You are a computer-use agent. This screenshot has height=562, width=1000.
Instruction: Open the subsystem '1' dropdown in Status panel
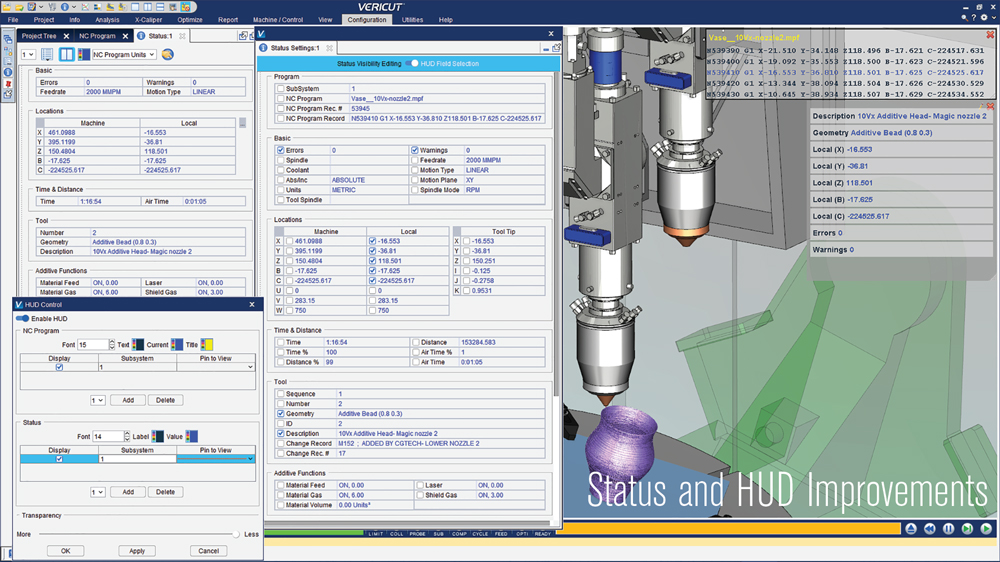point(28,54)
